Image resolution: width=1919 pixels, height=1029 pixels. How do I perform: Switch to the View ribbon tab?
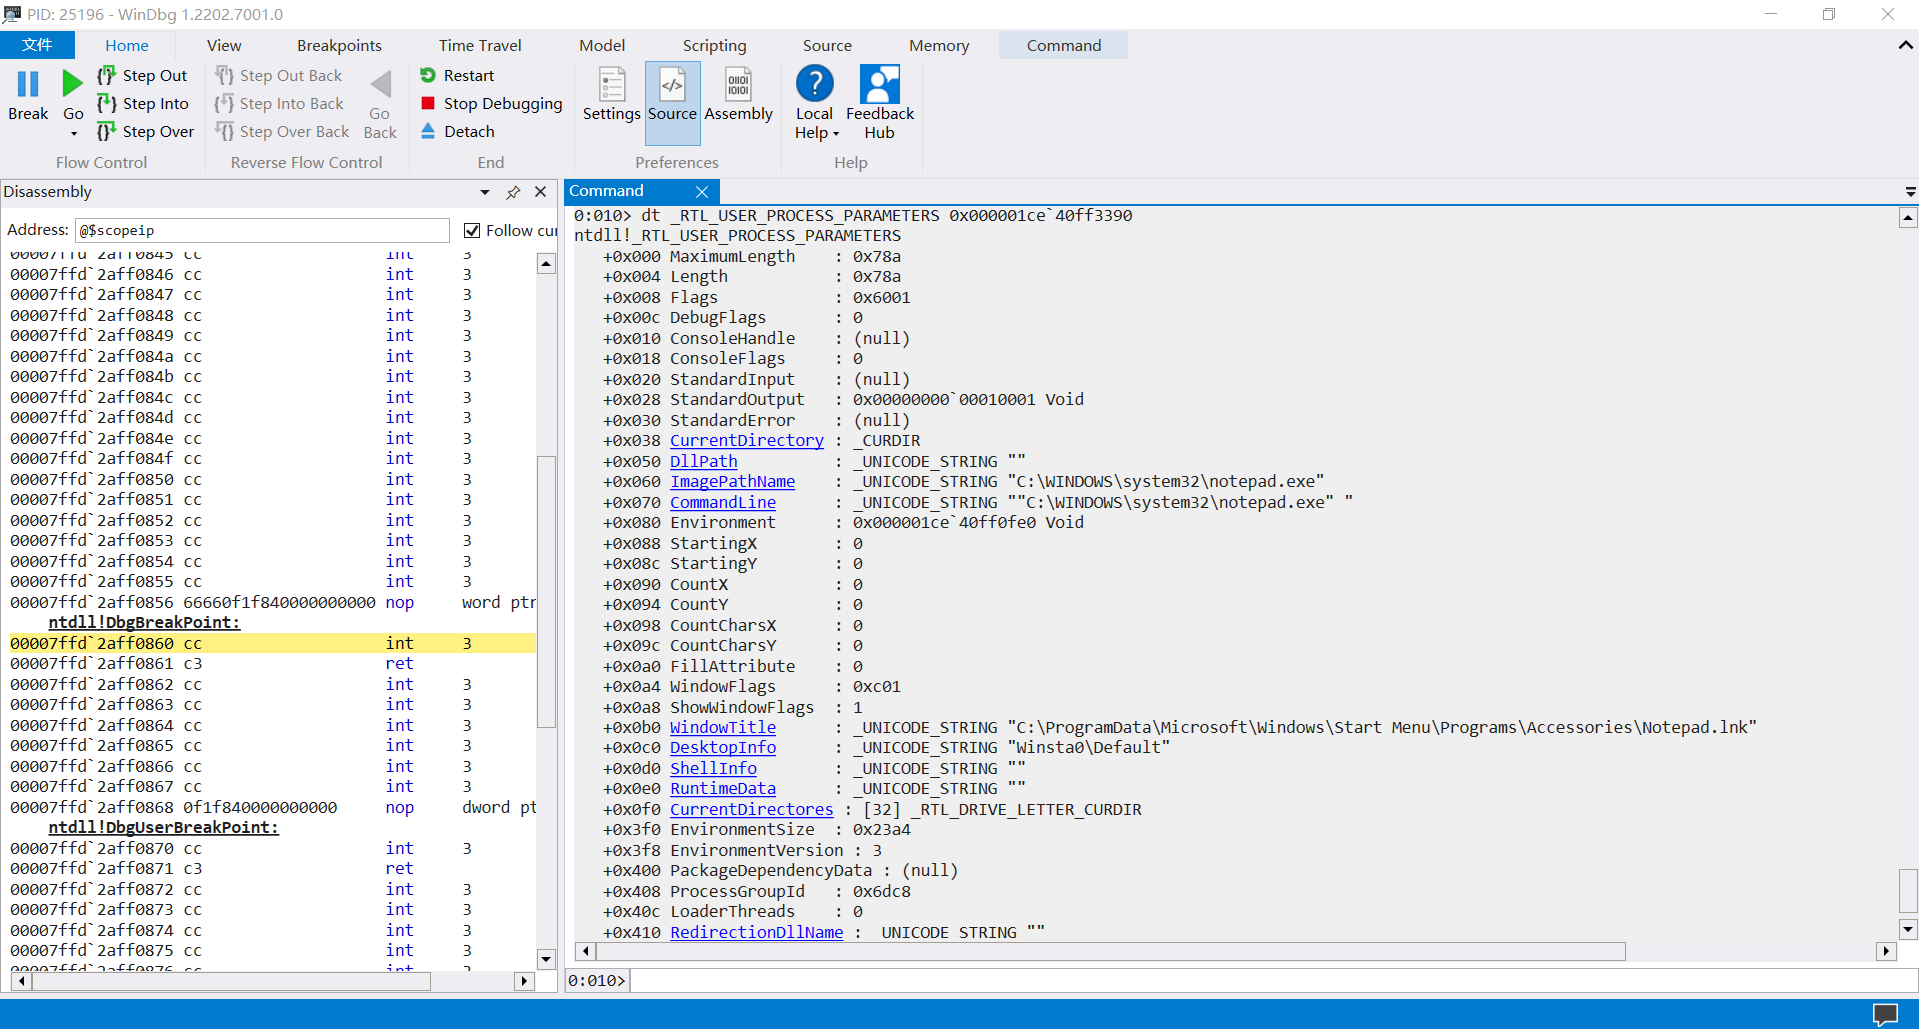pyautogui.click(x=224, y=45)
